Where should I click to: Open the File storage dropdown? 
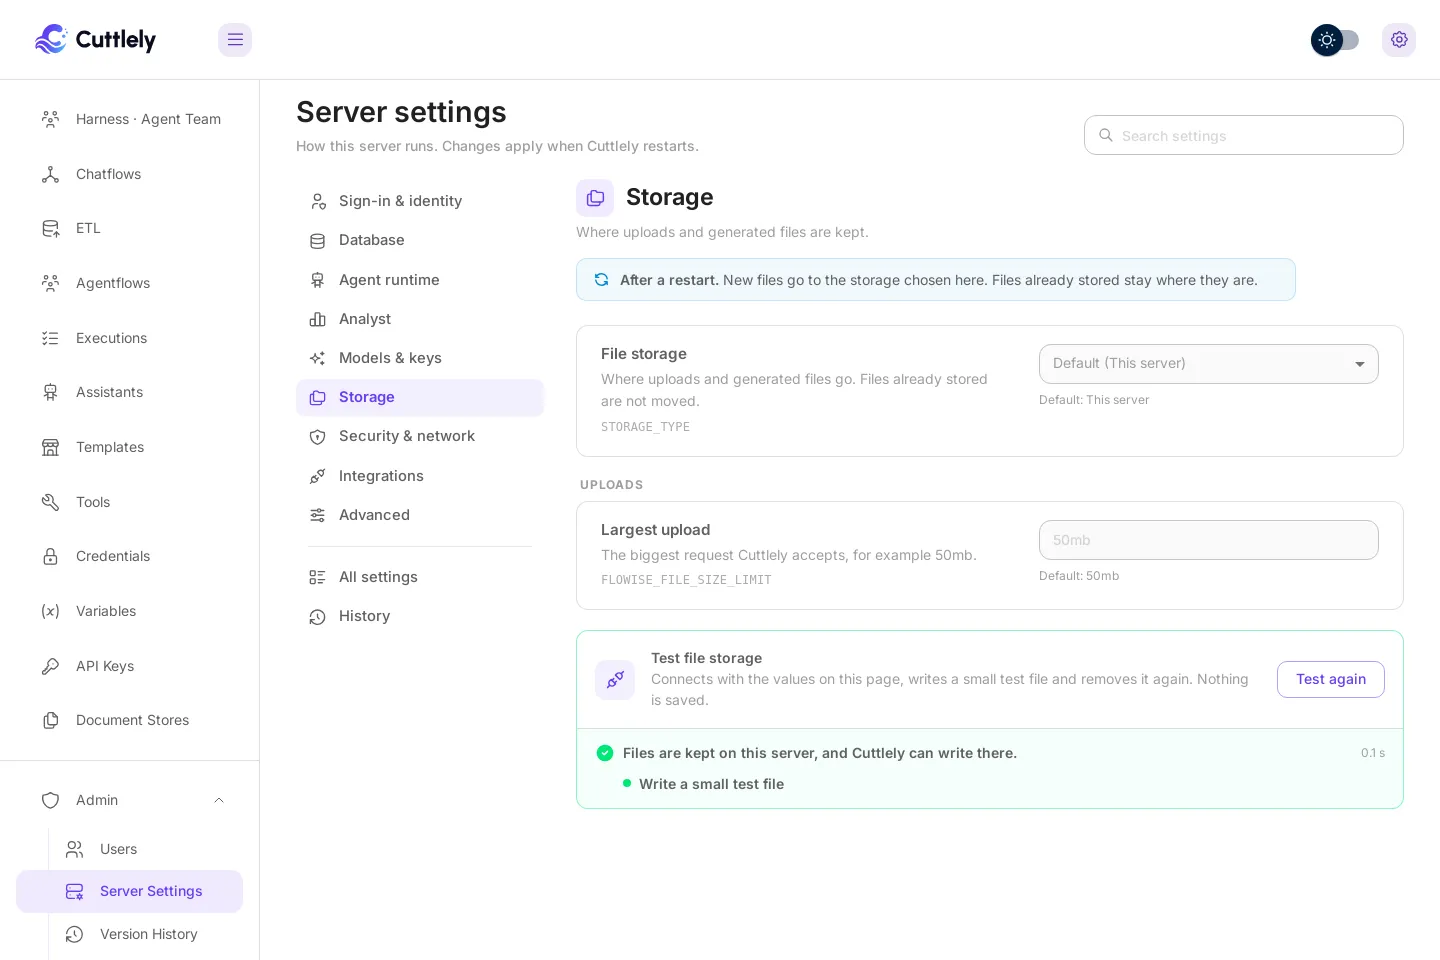(x=1209, y=364)
